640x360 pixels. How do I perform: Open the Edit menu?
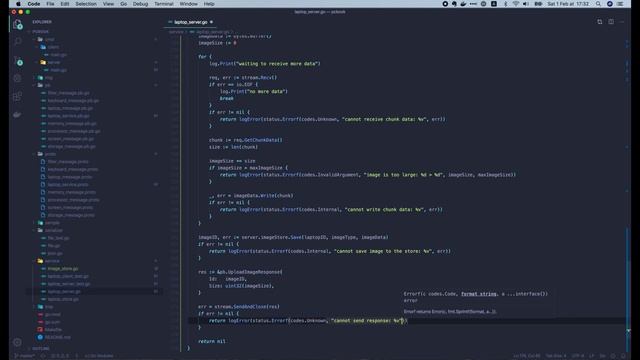click(65, 4)
